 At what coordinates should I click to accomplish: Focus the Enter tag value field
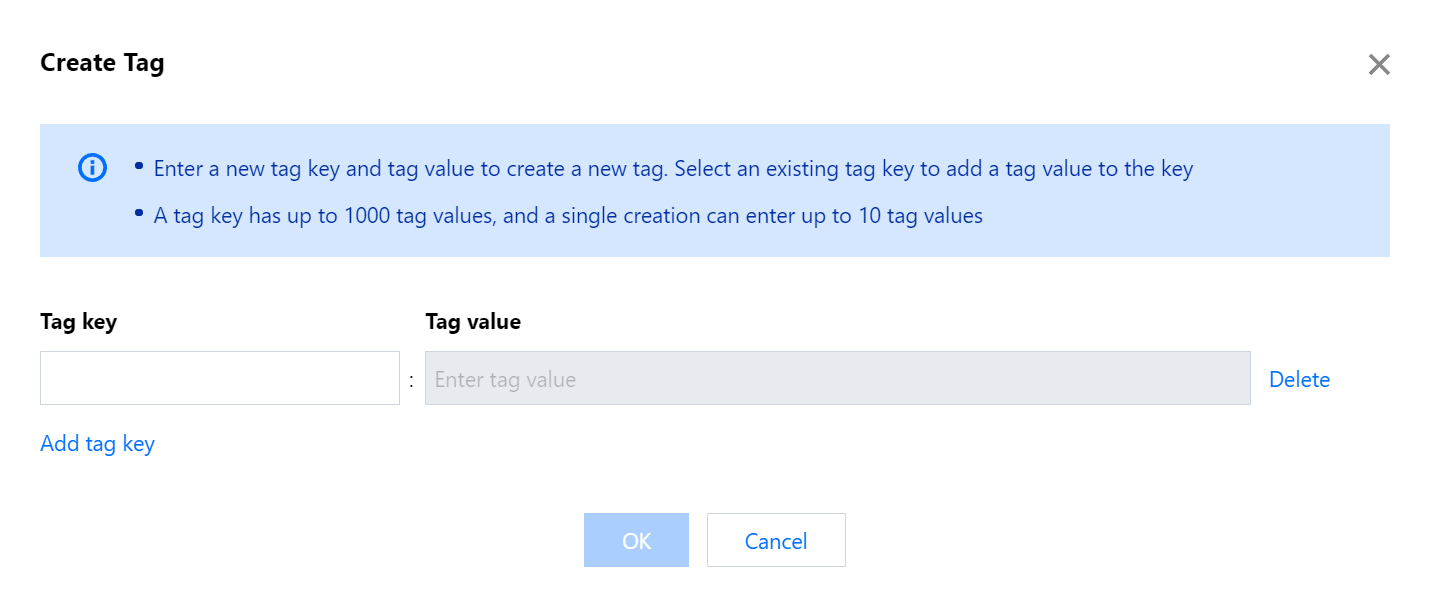click(x=837, y=378)
